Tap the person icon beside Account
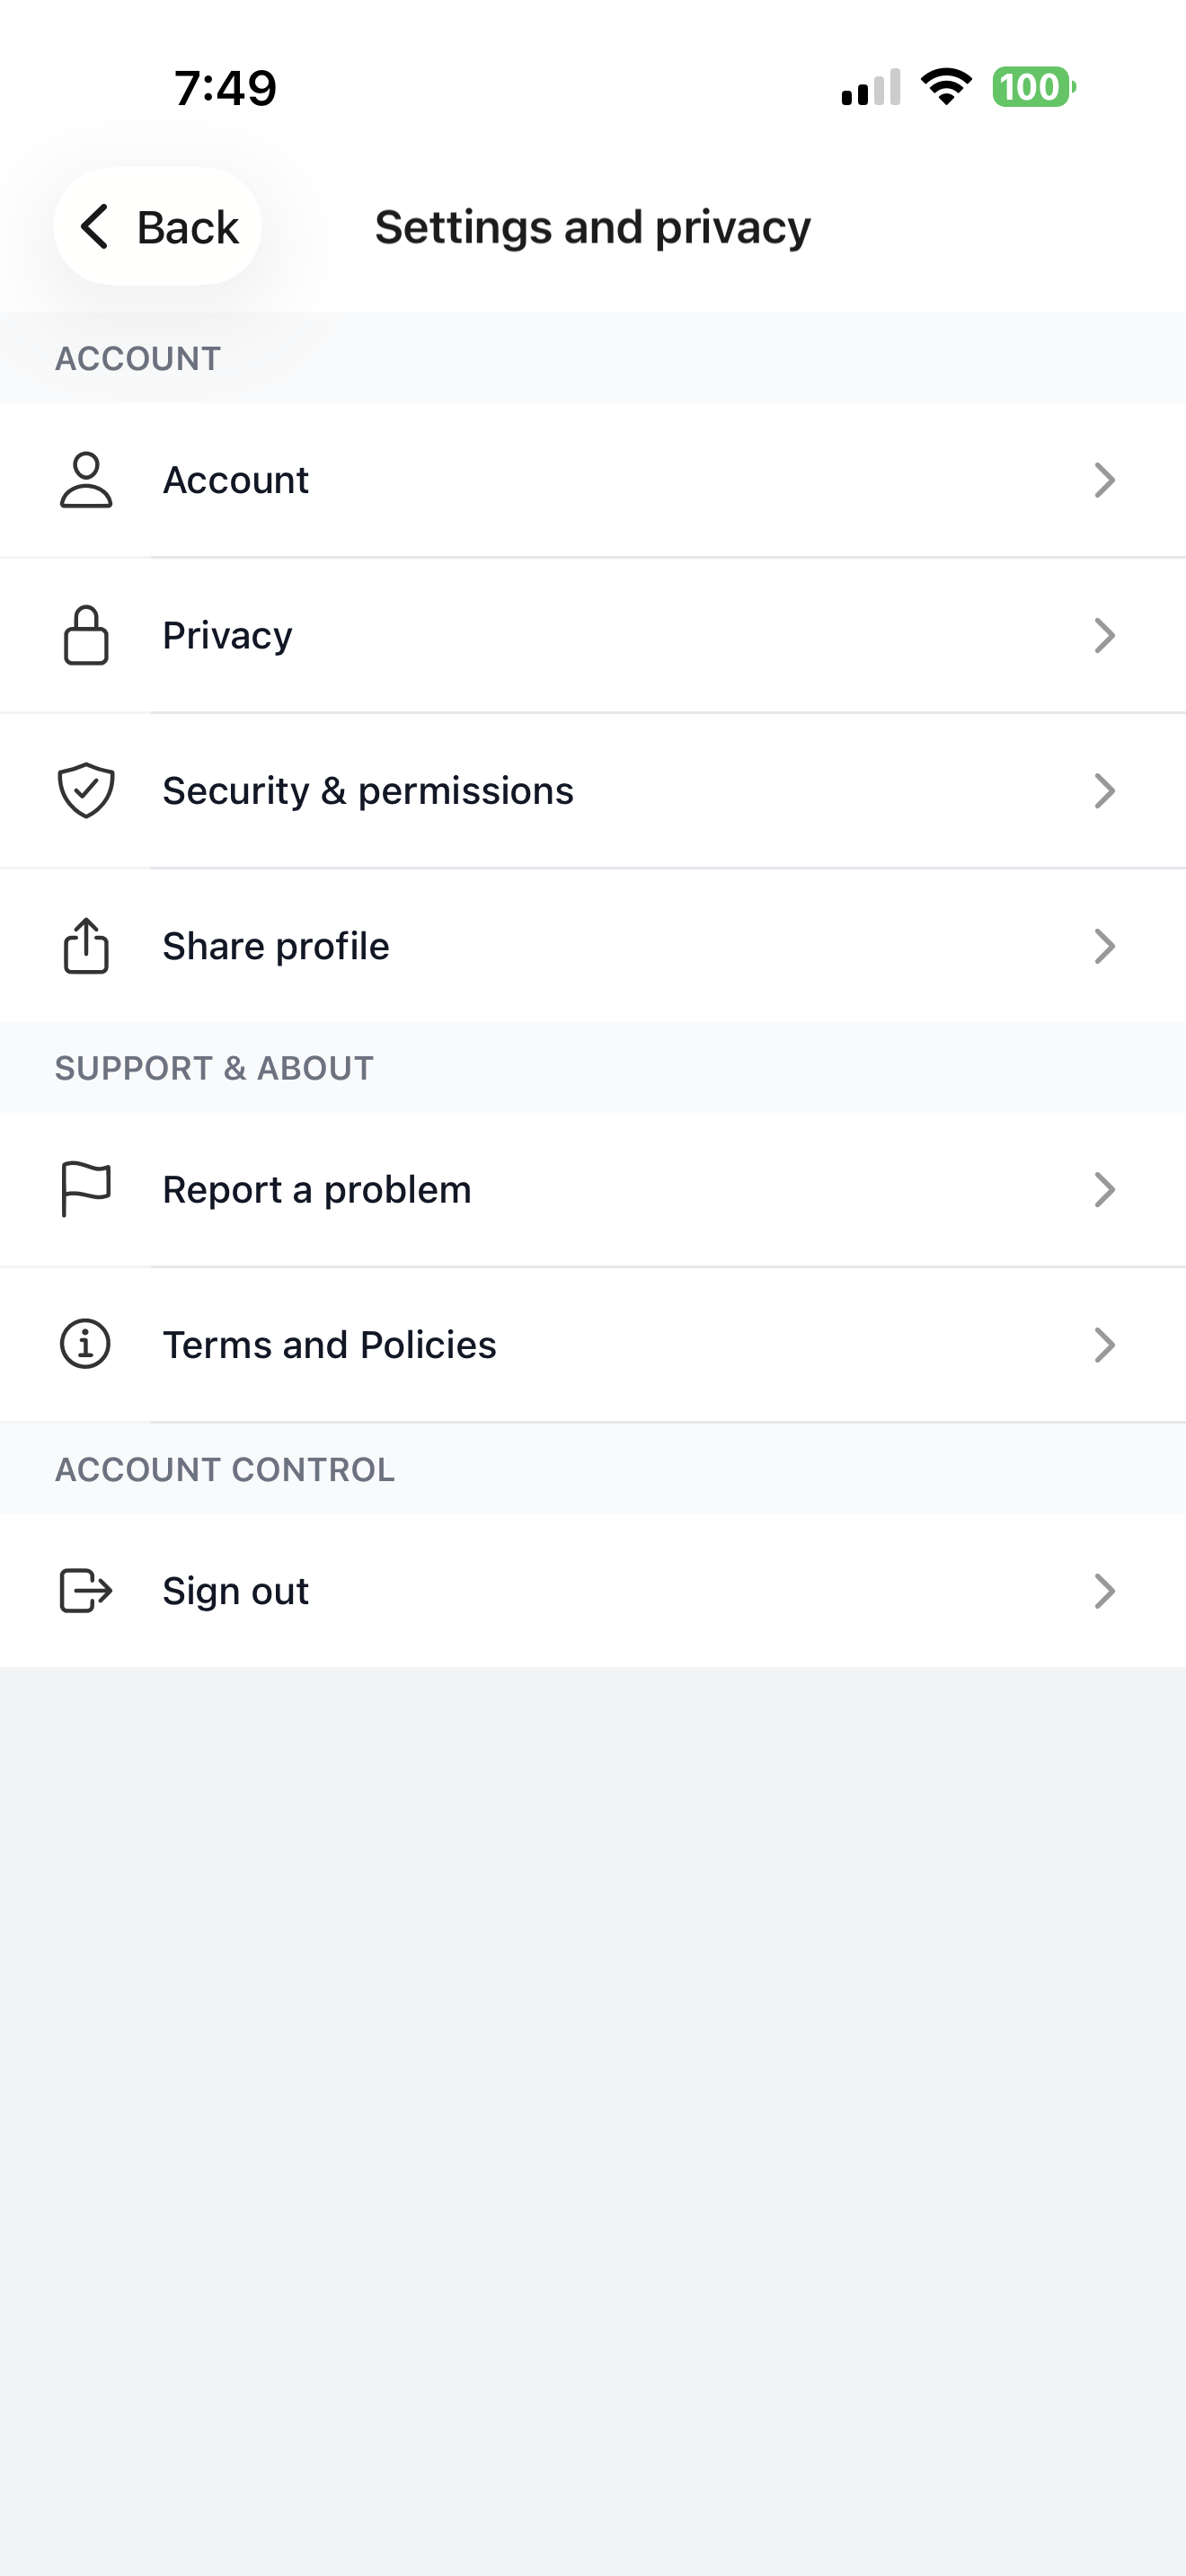Screen dimensions: 1186x2576 tap(86, 480)
